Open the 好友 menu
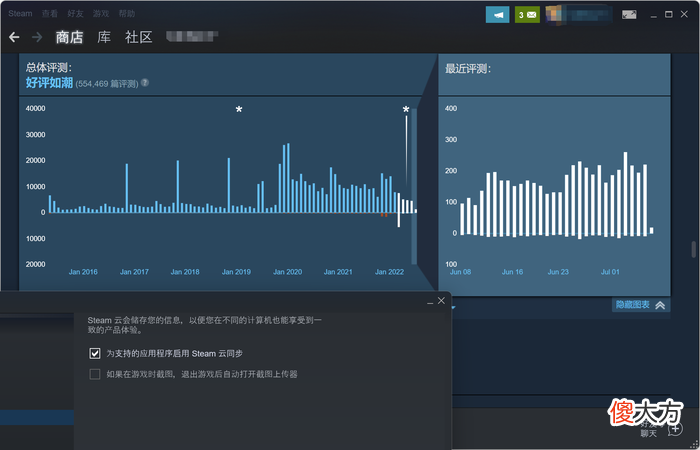This screenshot has width=700, height=450. click(x=75, y=14)
